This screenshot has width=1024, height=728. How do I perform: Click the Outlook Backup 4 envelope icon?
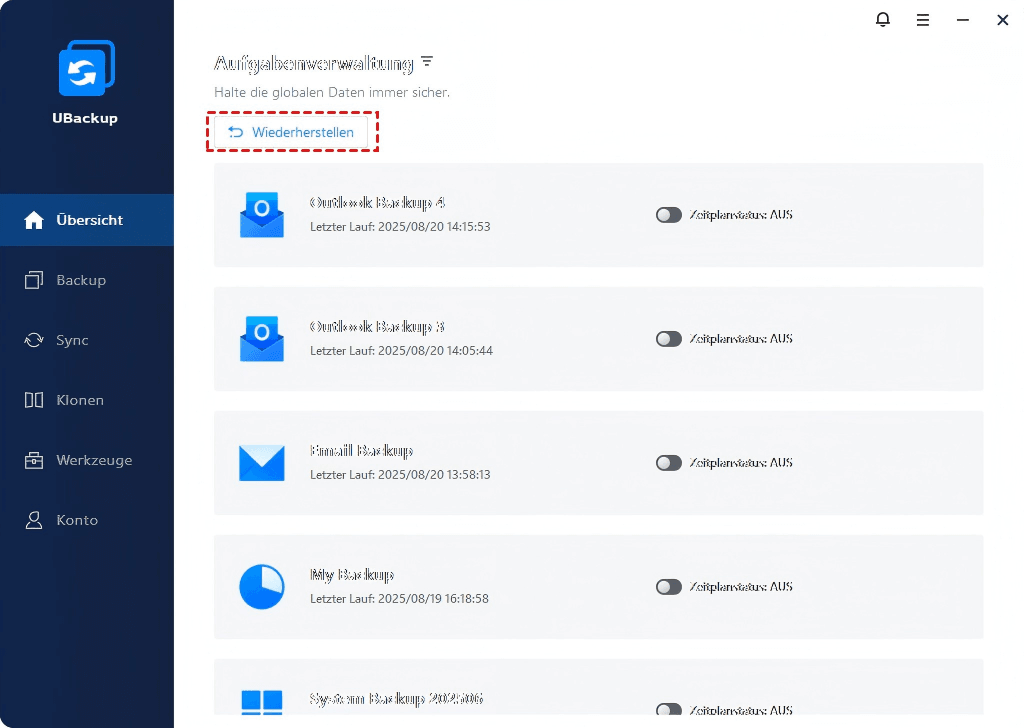[262, 215]
